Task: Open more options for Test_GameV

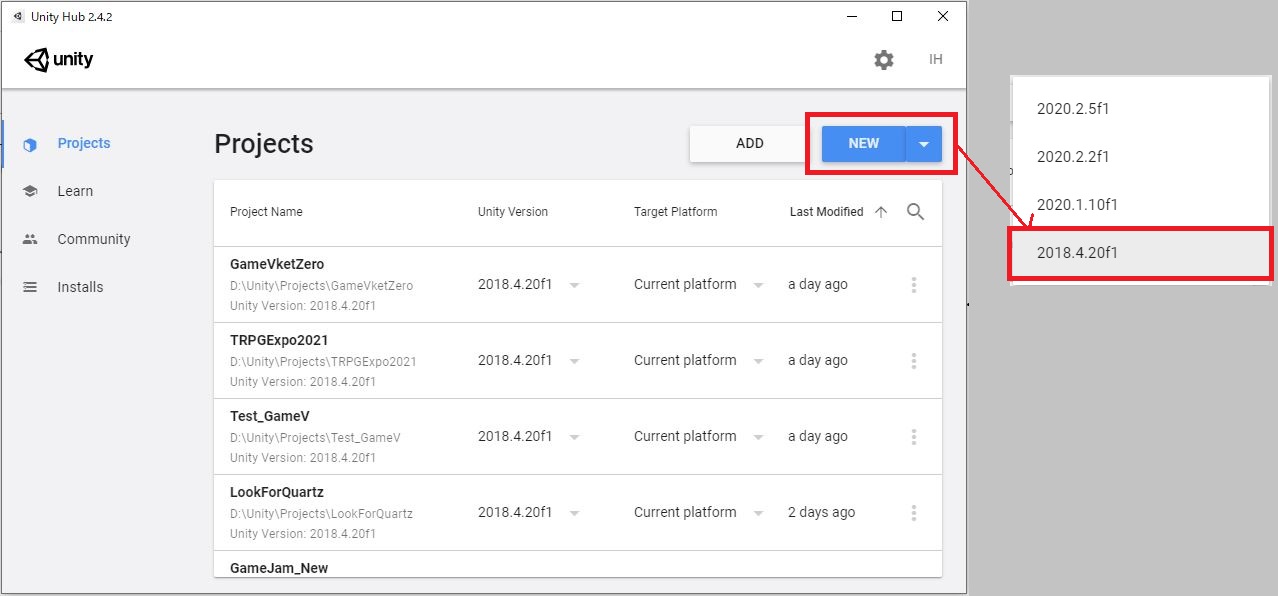Action: (914, 437)
